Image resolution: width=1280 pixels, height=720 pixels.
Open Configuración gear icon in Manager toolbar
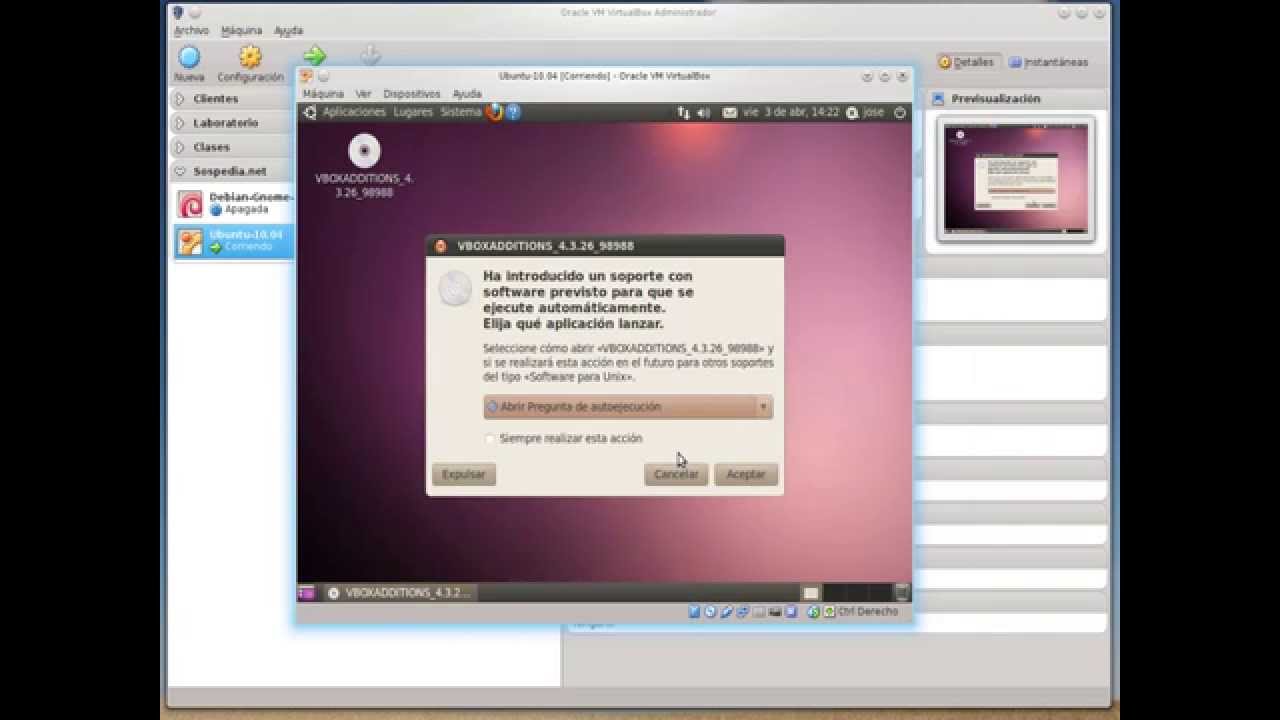[x=250, y=57]
